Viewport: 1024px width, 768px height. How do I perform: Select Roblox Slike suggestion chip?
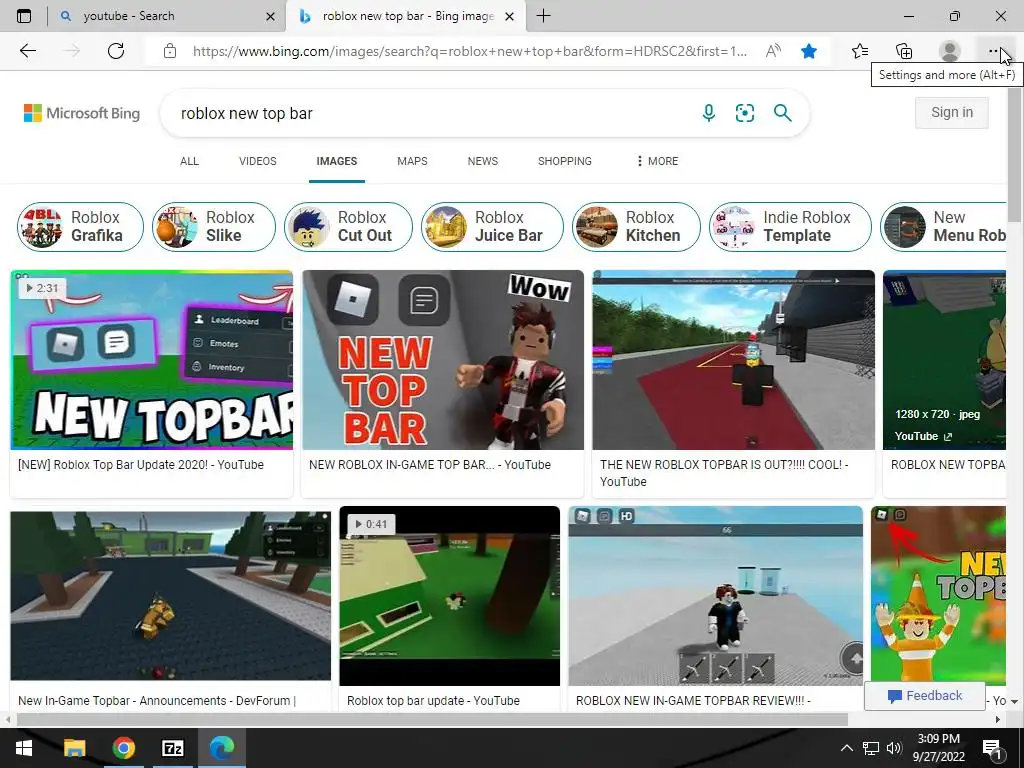(x=214, y=227)
